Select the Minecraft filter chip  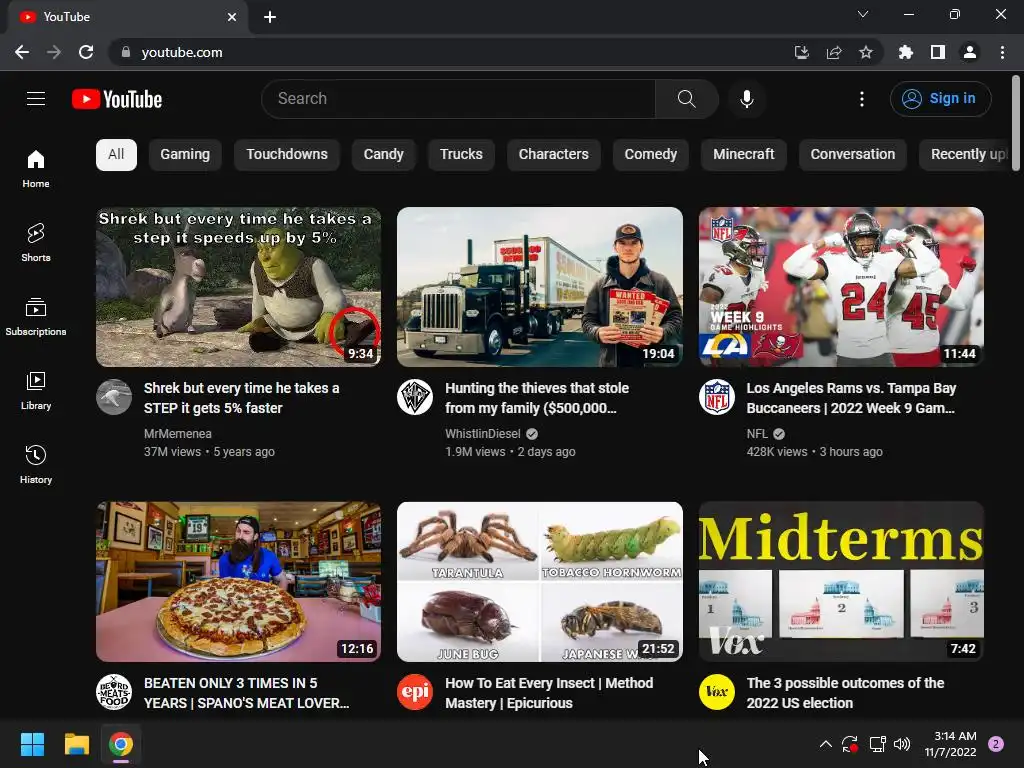(743, 154)
